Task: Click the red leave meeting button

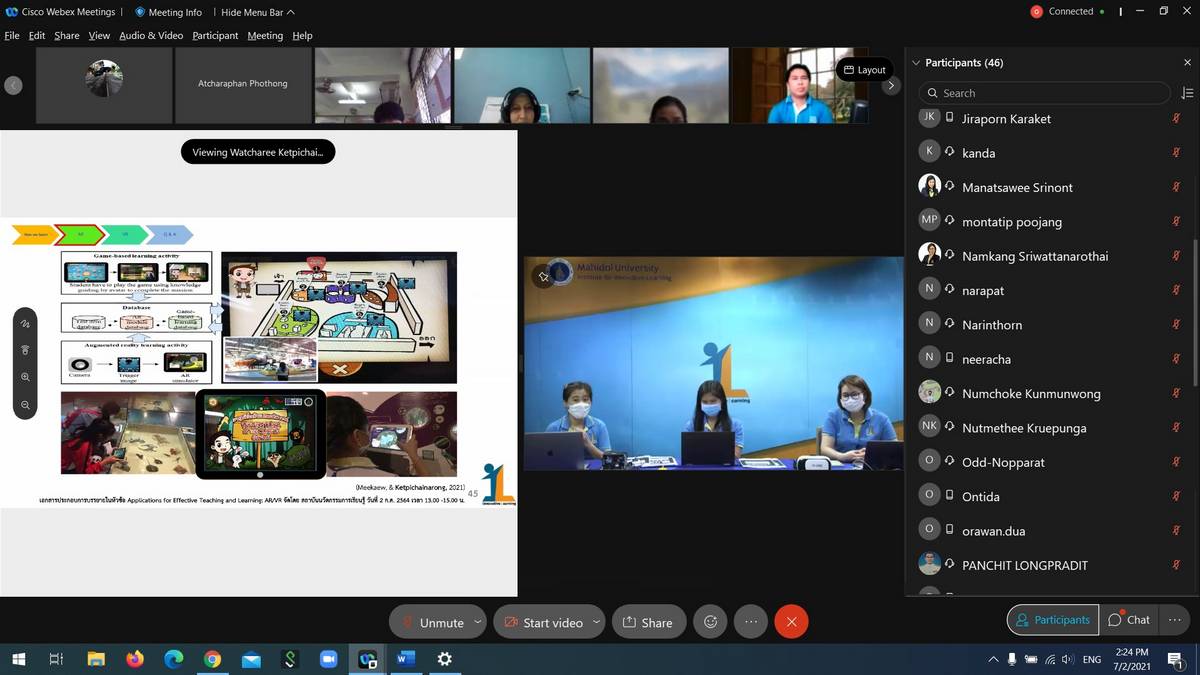Action: 791,622
